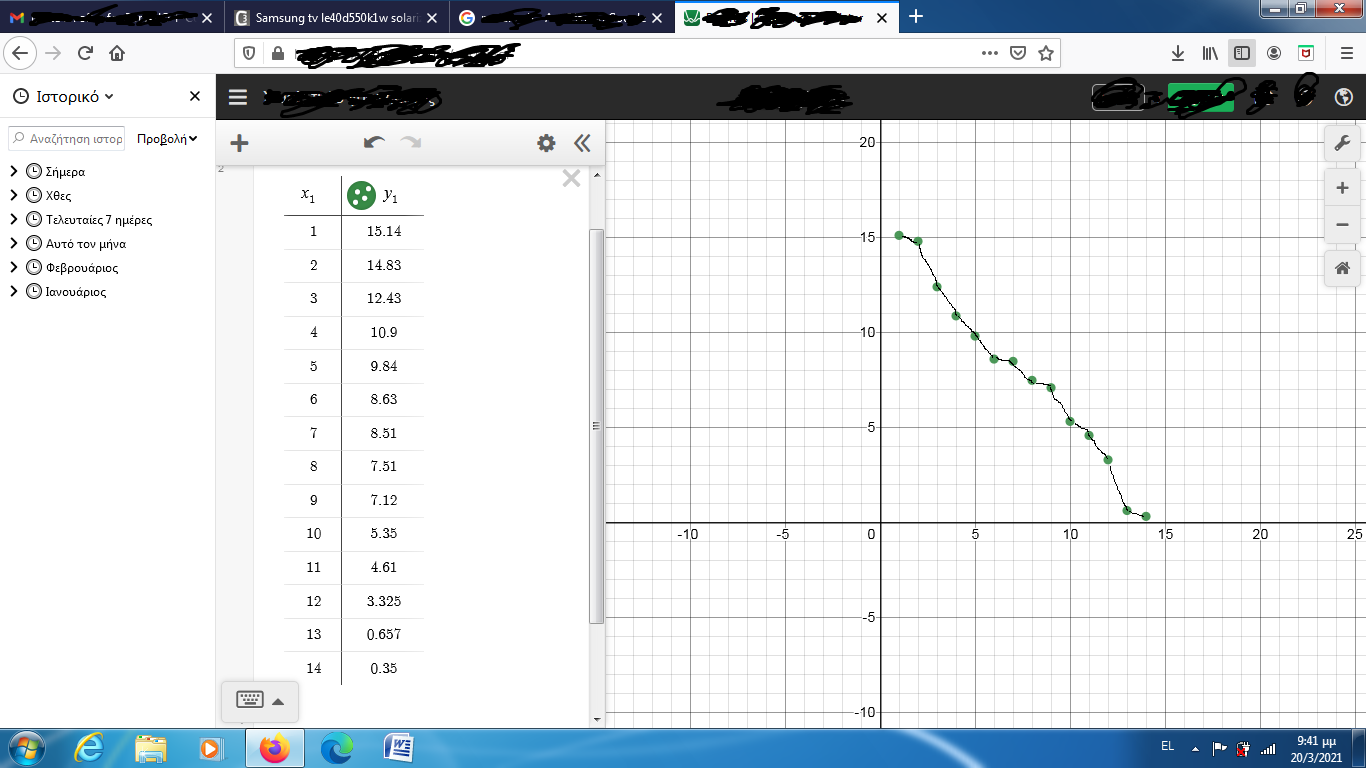This screenshot has height=768, width=1366.
Task: Open the Firefox library icon
Action: pyautogui.click(x=1210, y=53)
